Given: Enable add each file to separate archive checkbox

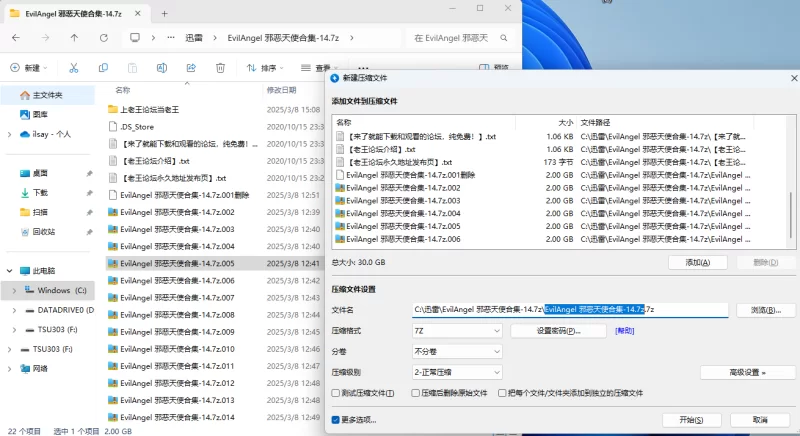Looking at the screenshot, I should pos(502,393).
